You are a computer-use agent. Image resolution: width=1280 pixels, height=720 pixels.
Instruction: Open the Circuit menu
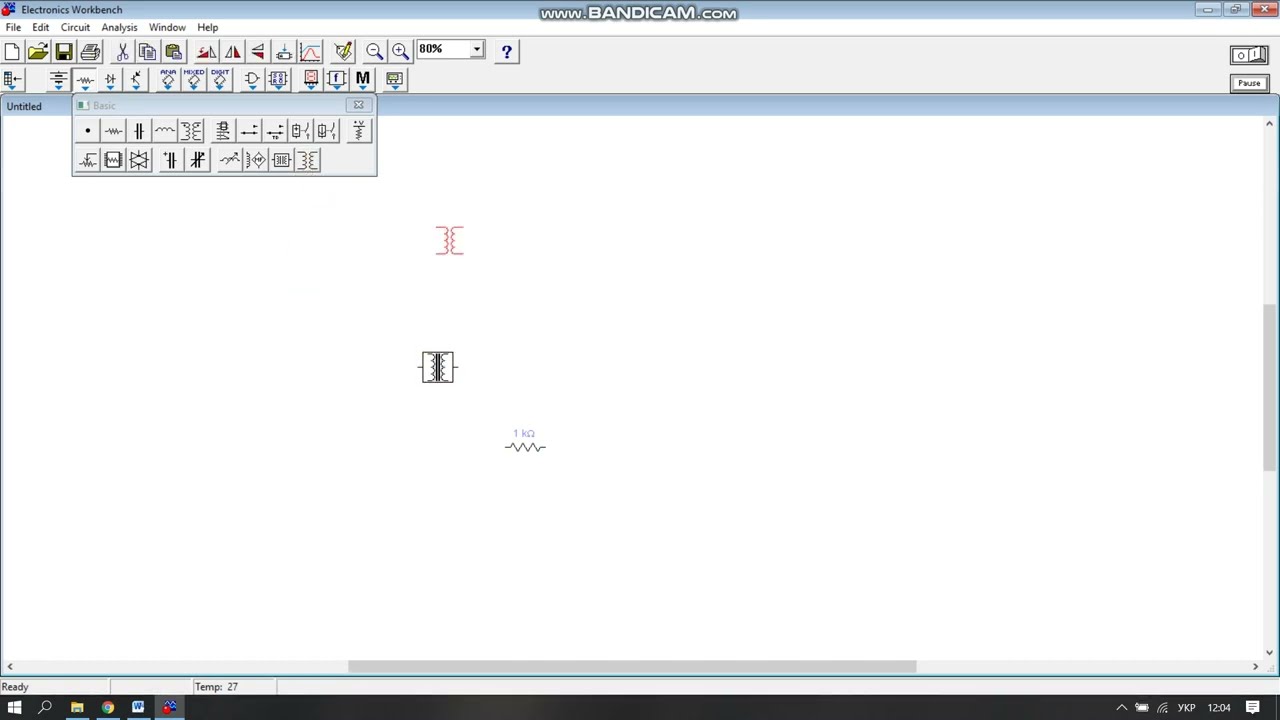tap(75, 27)
